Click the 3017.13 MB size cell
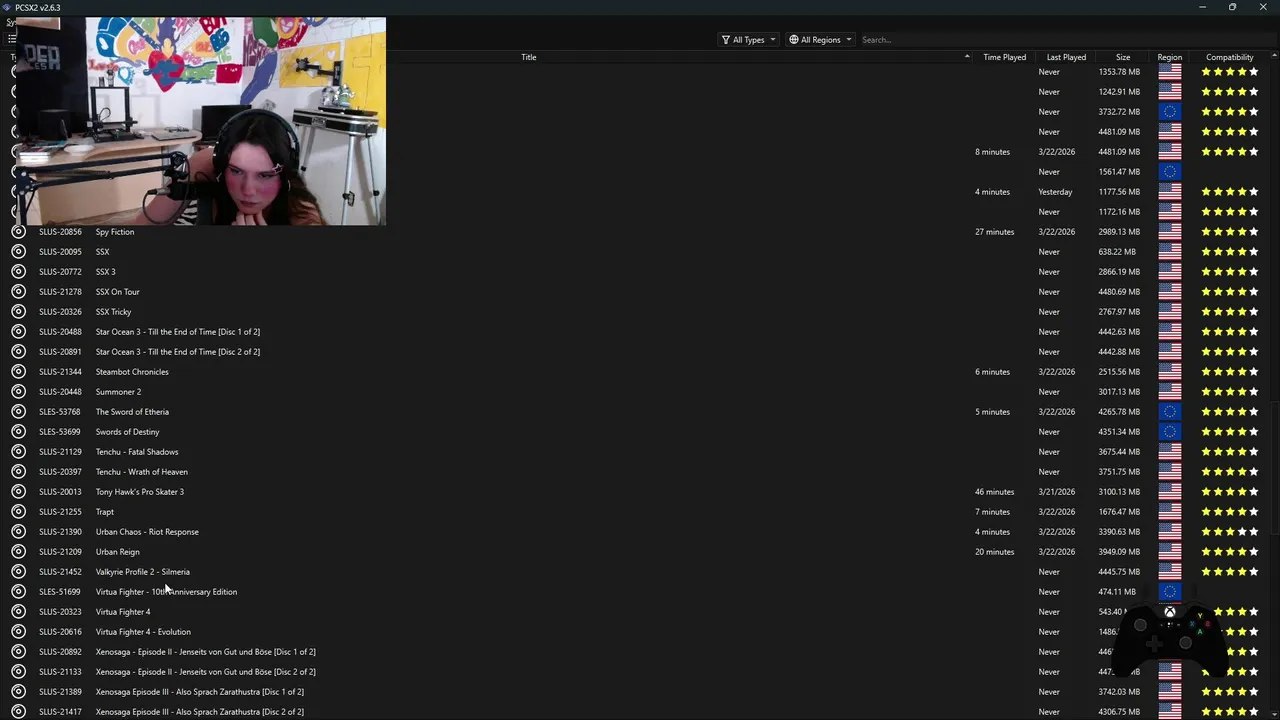Viewport: 1280px width, 720px height. (1119, 391)
